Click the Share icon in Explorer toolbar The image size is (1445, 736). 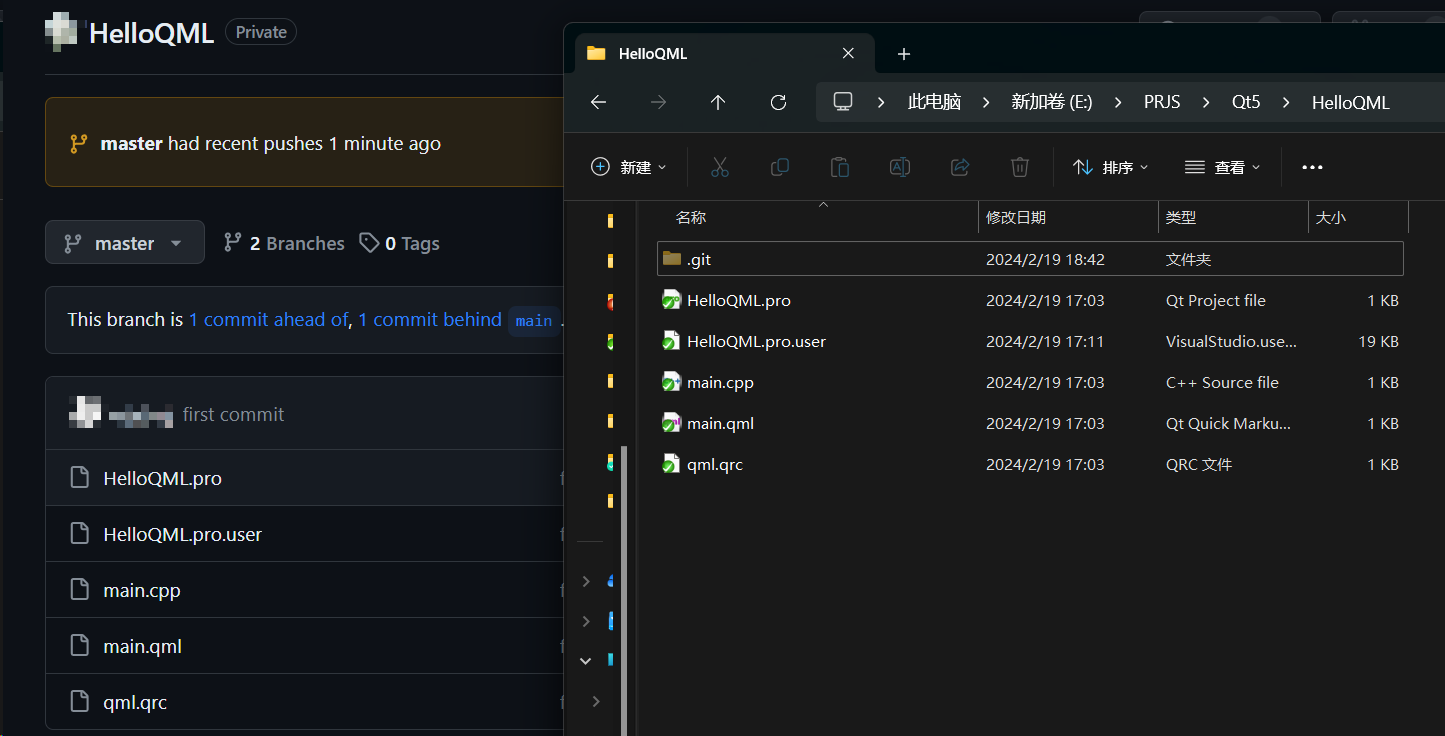(960, 167)
